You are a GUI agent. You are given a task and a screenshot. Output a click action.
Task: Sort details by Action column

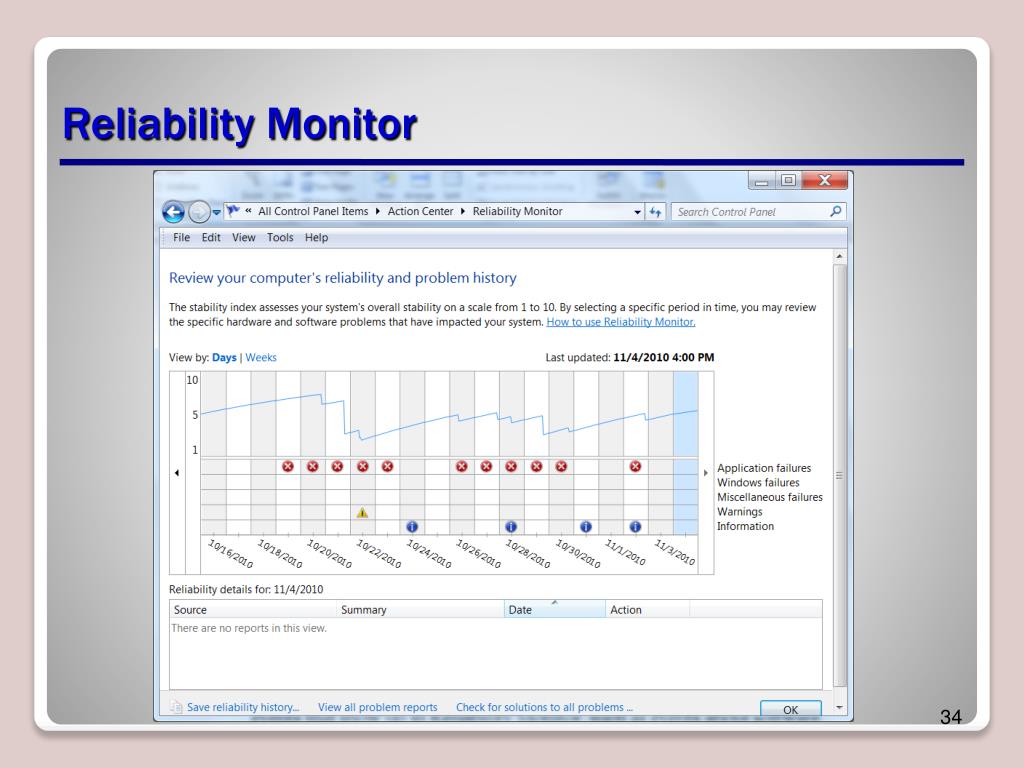click(647, 609)
